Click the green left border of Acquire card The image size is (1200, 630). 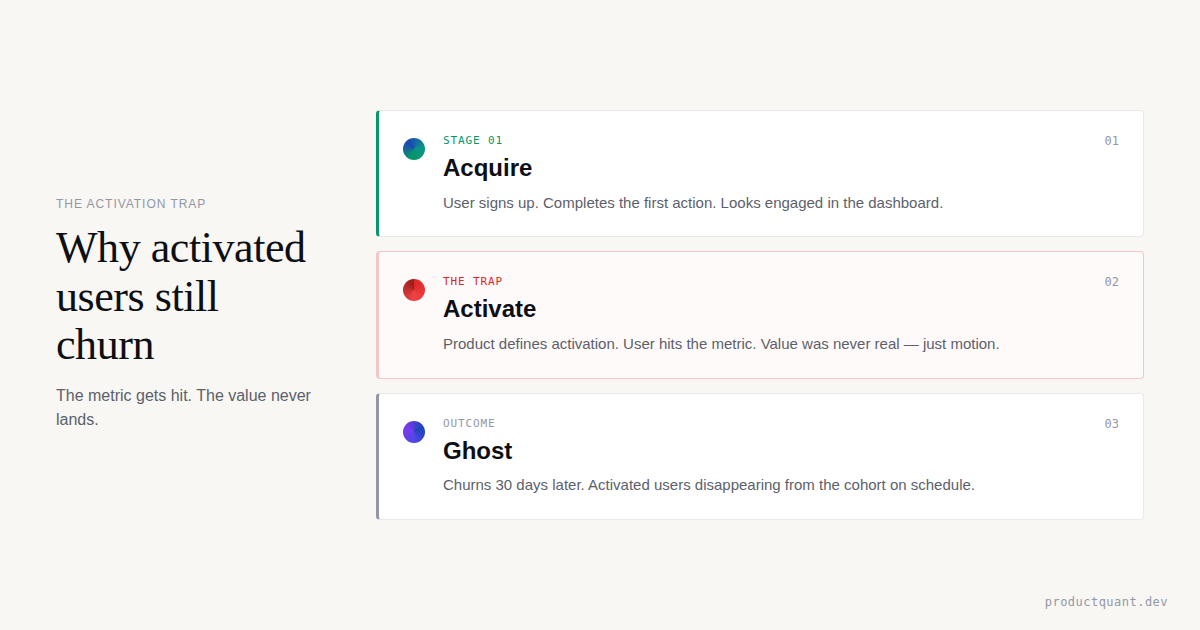pyautogui.click(x=378, y=174)
